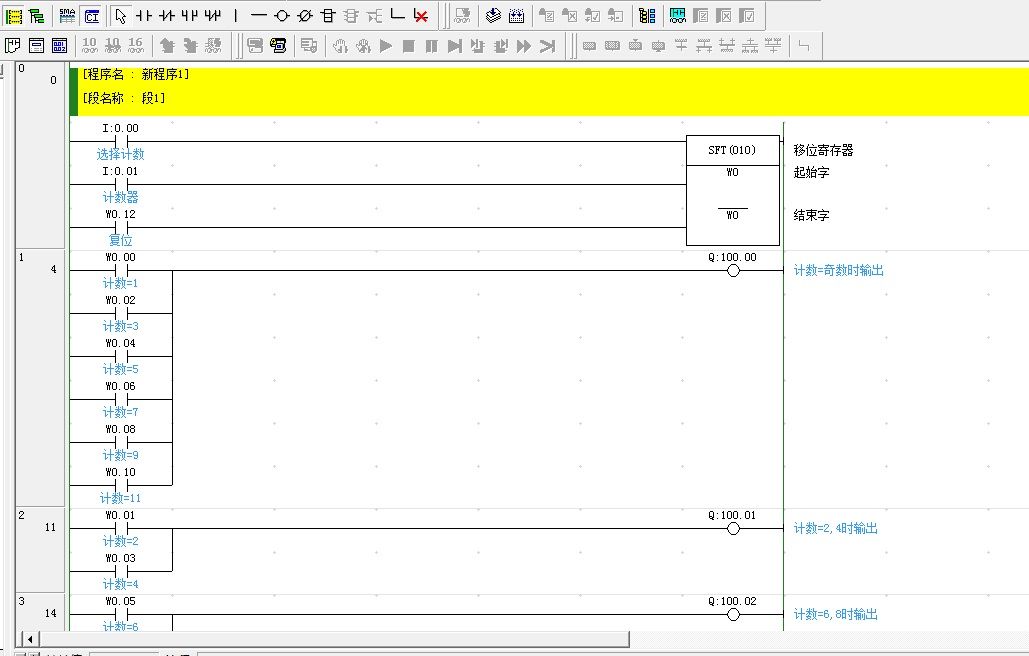
Task: Click the rung comment 计数=奇数时输出
Action: coord(838,271)
